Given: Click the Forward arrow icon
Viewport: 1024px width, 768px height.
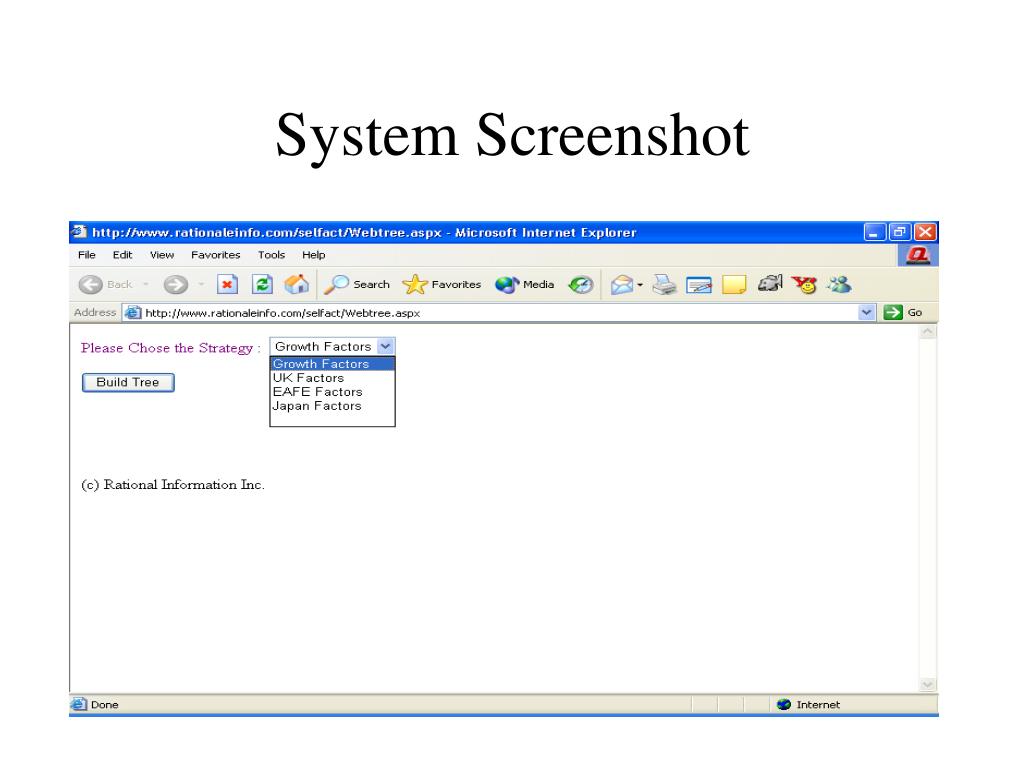Looking at the screenshot, I should point(175,285).
